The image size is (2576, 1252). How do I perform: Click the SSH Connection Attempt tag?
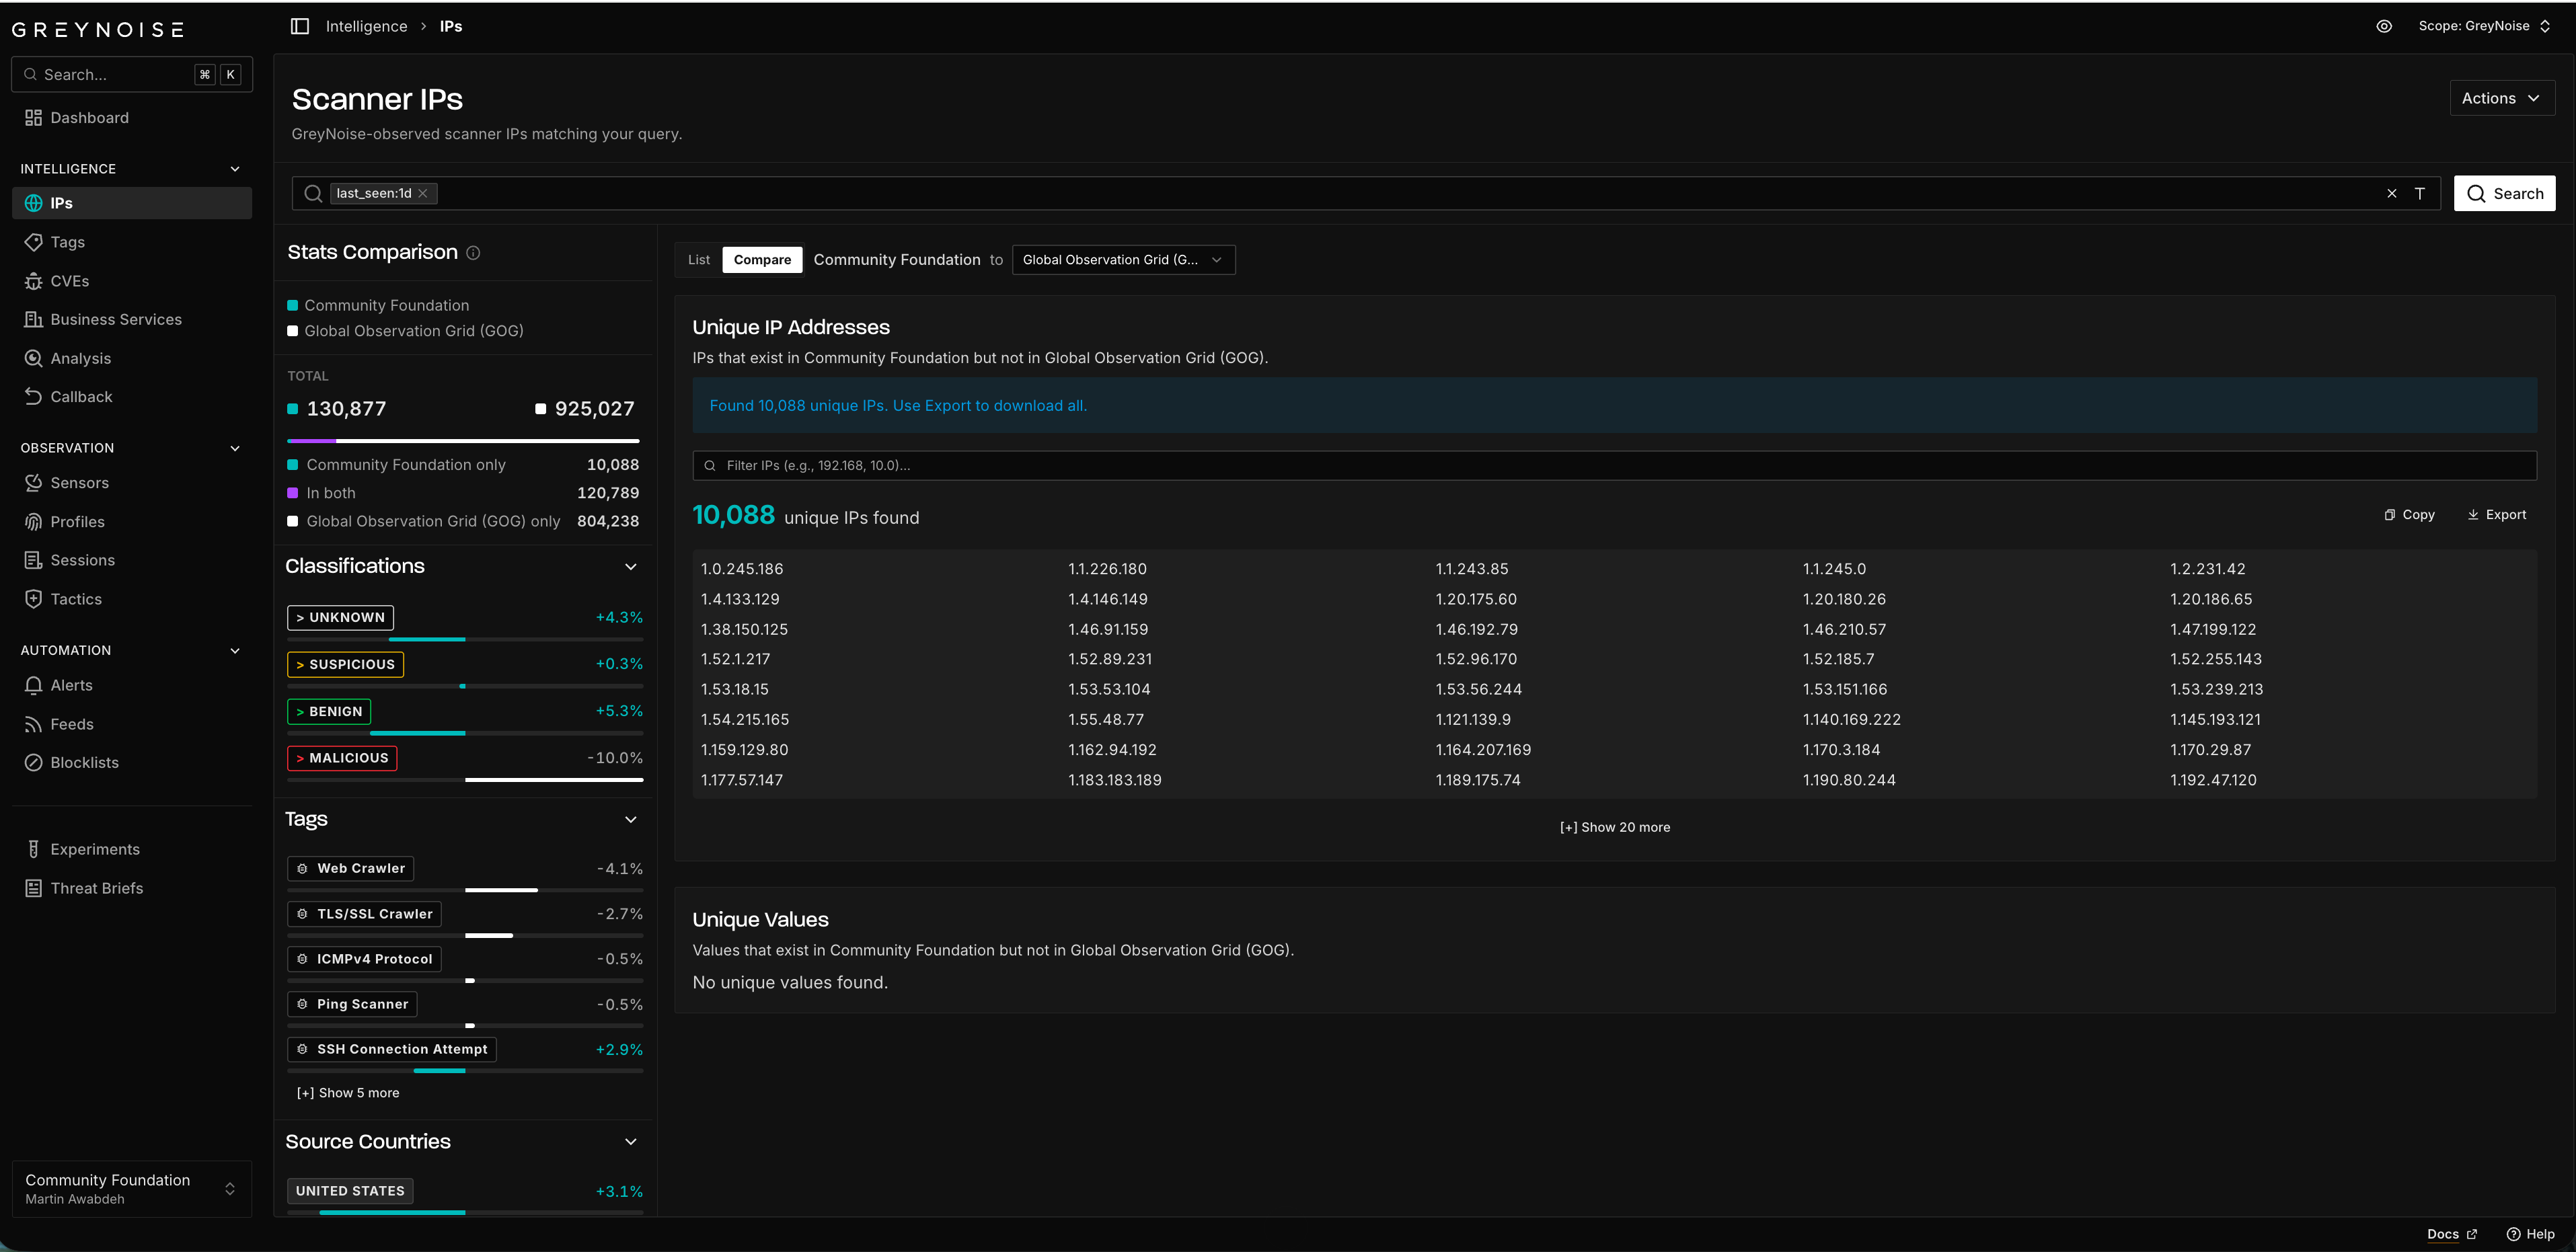coord(392,1049)
